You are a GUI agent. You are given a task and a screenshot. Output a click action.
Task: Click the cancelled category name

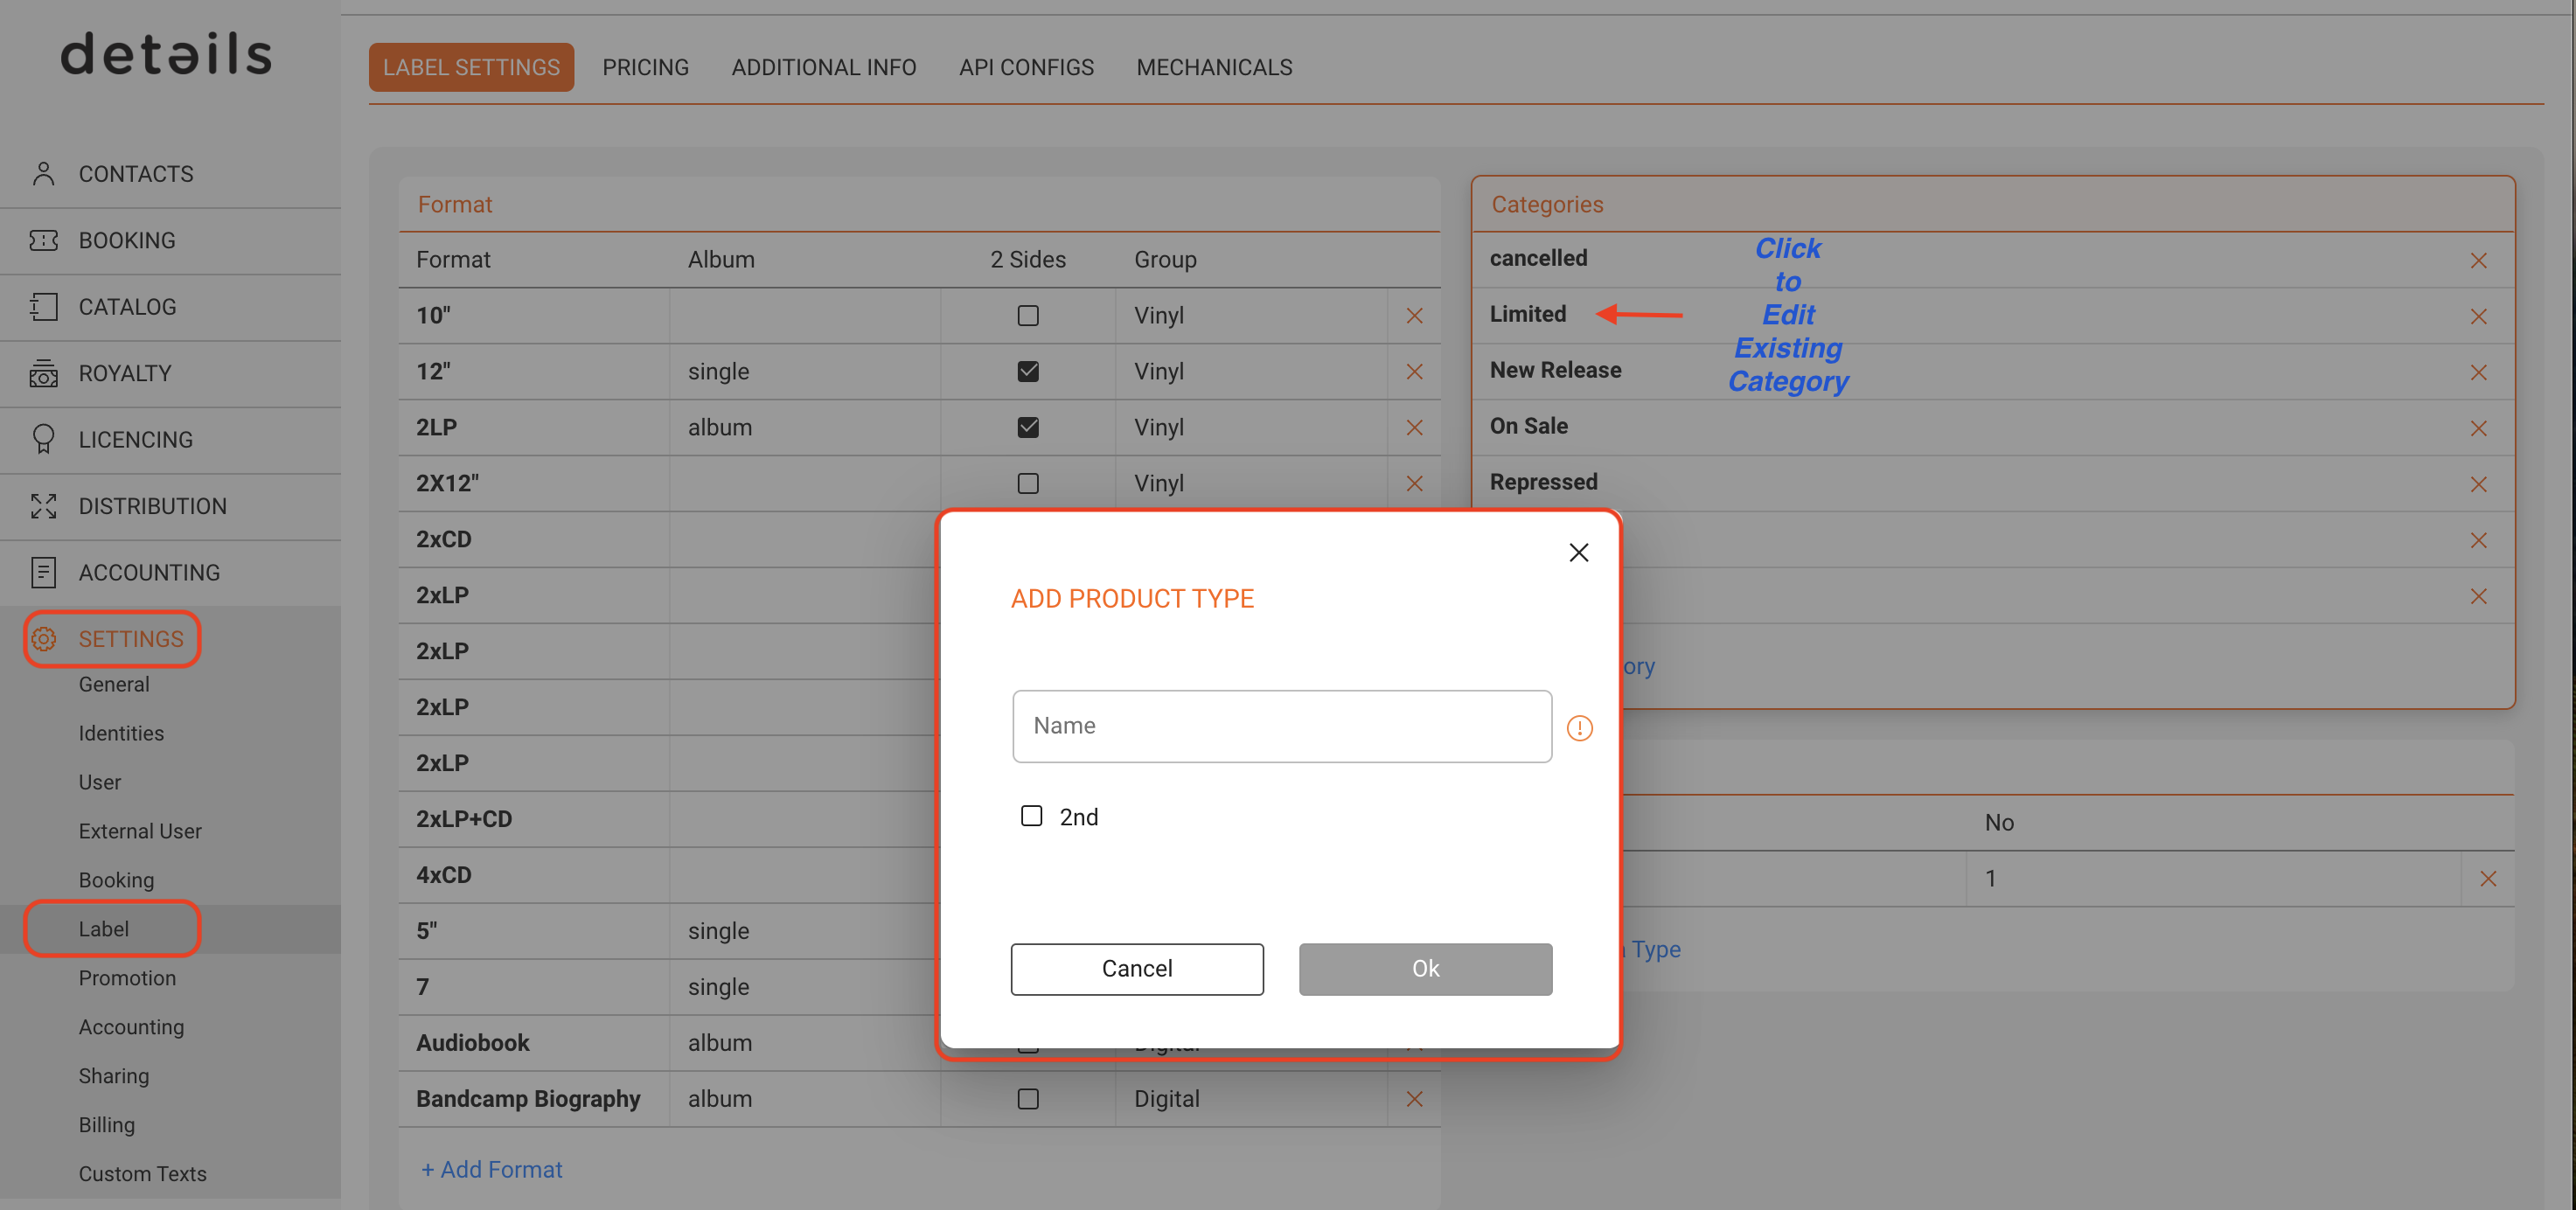(1538, 258)
